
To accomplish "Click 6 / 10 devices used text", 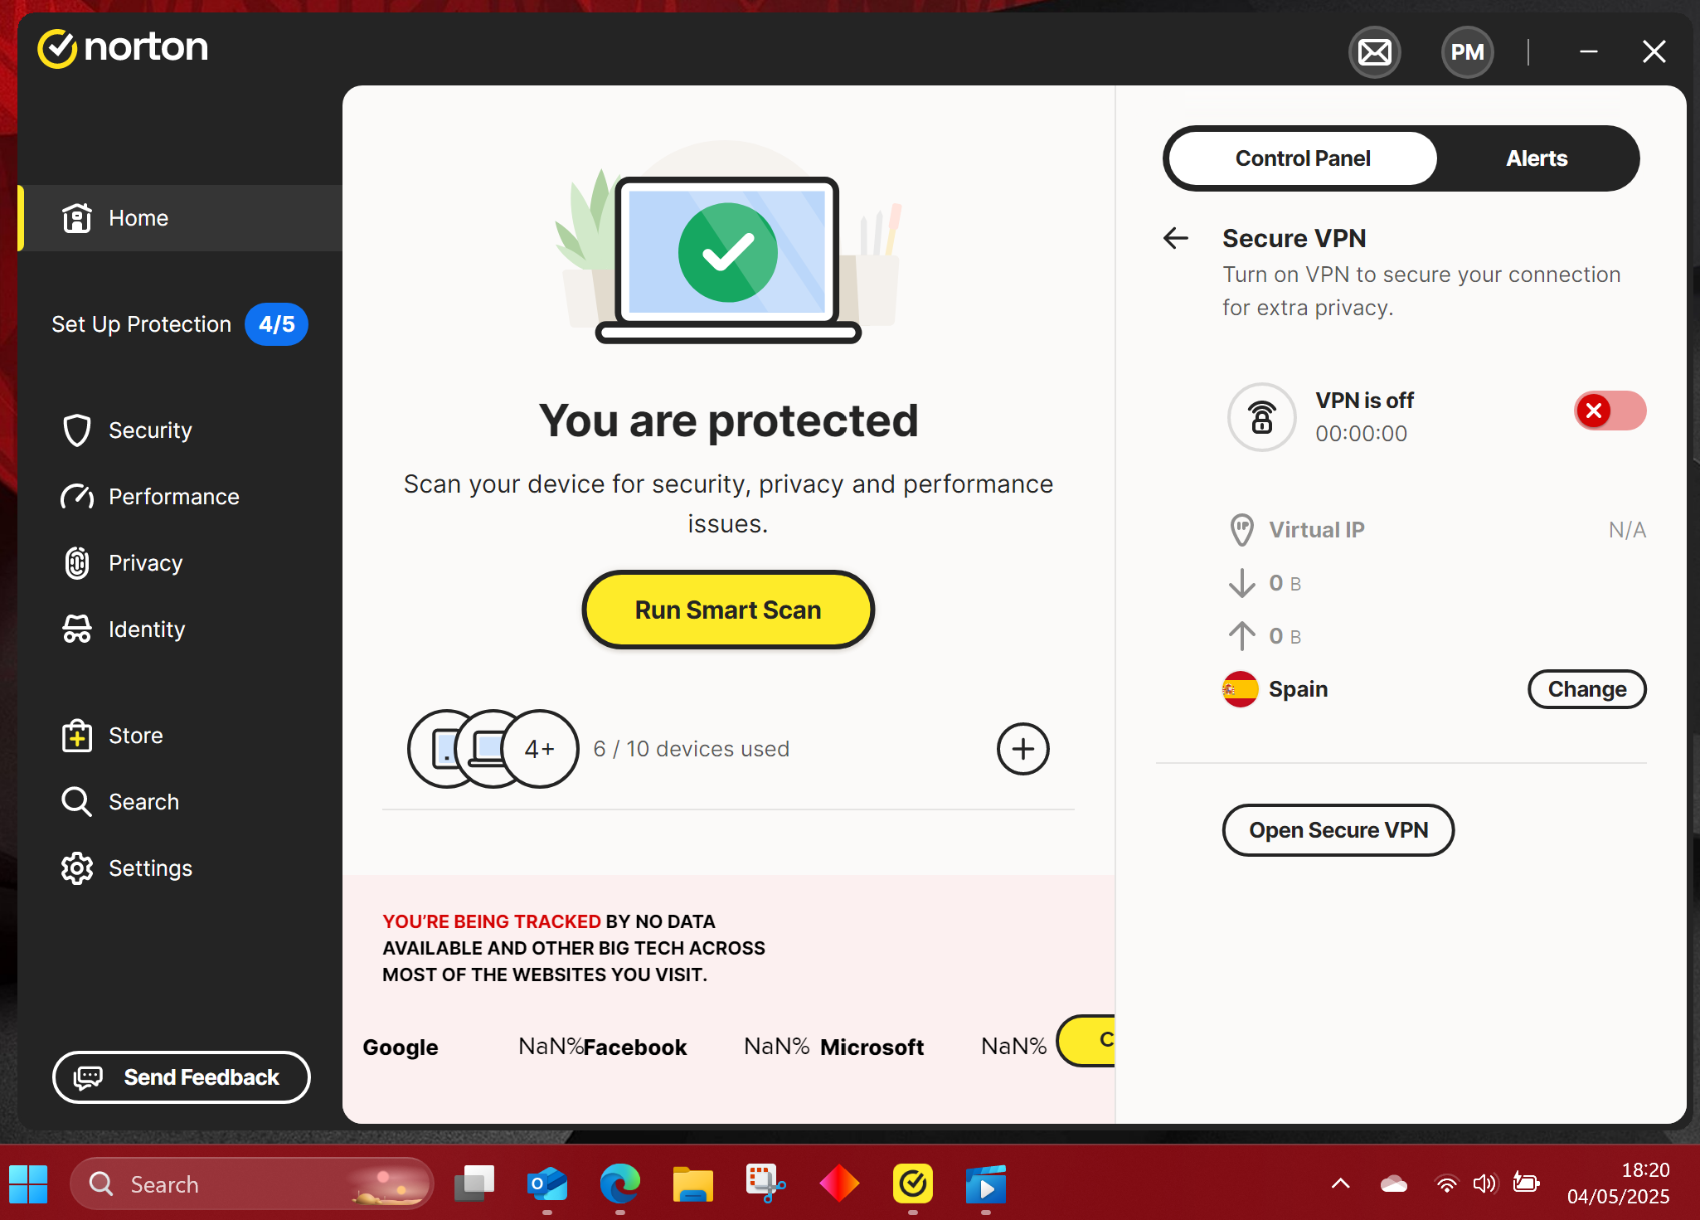I will point(691,749).
